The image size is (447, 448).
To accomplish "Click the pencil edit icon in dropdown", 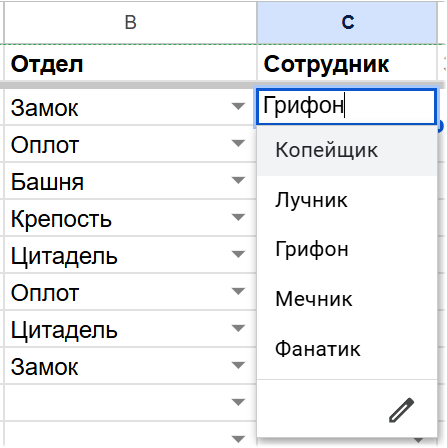I will pyautogui.click(x=401, y=410).
